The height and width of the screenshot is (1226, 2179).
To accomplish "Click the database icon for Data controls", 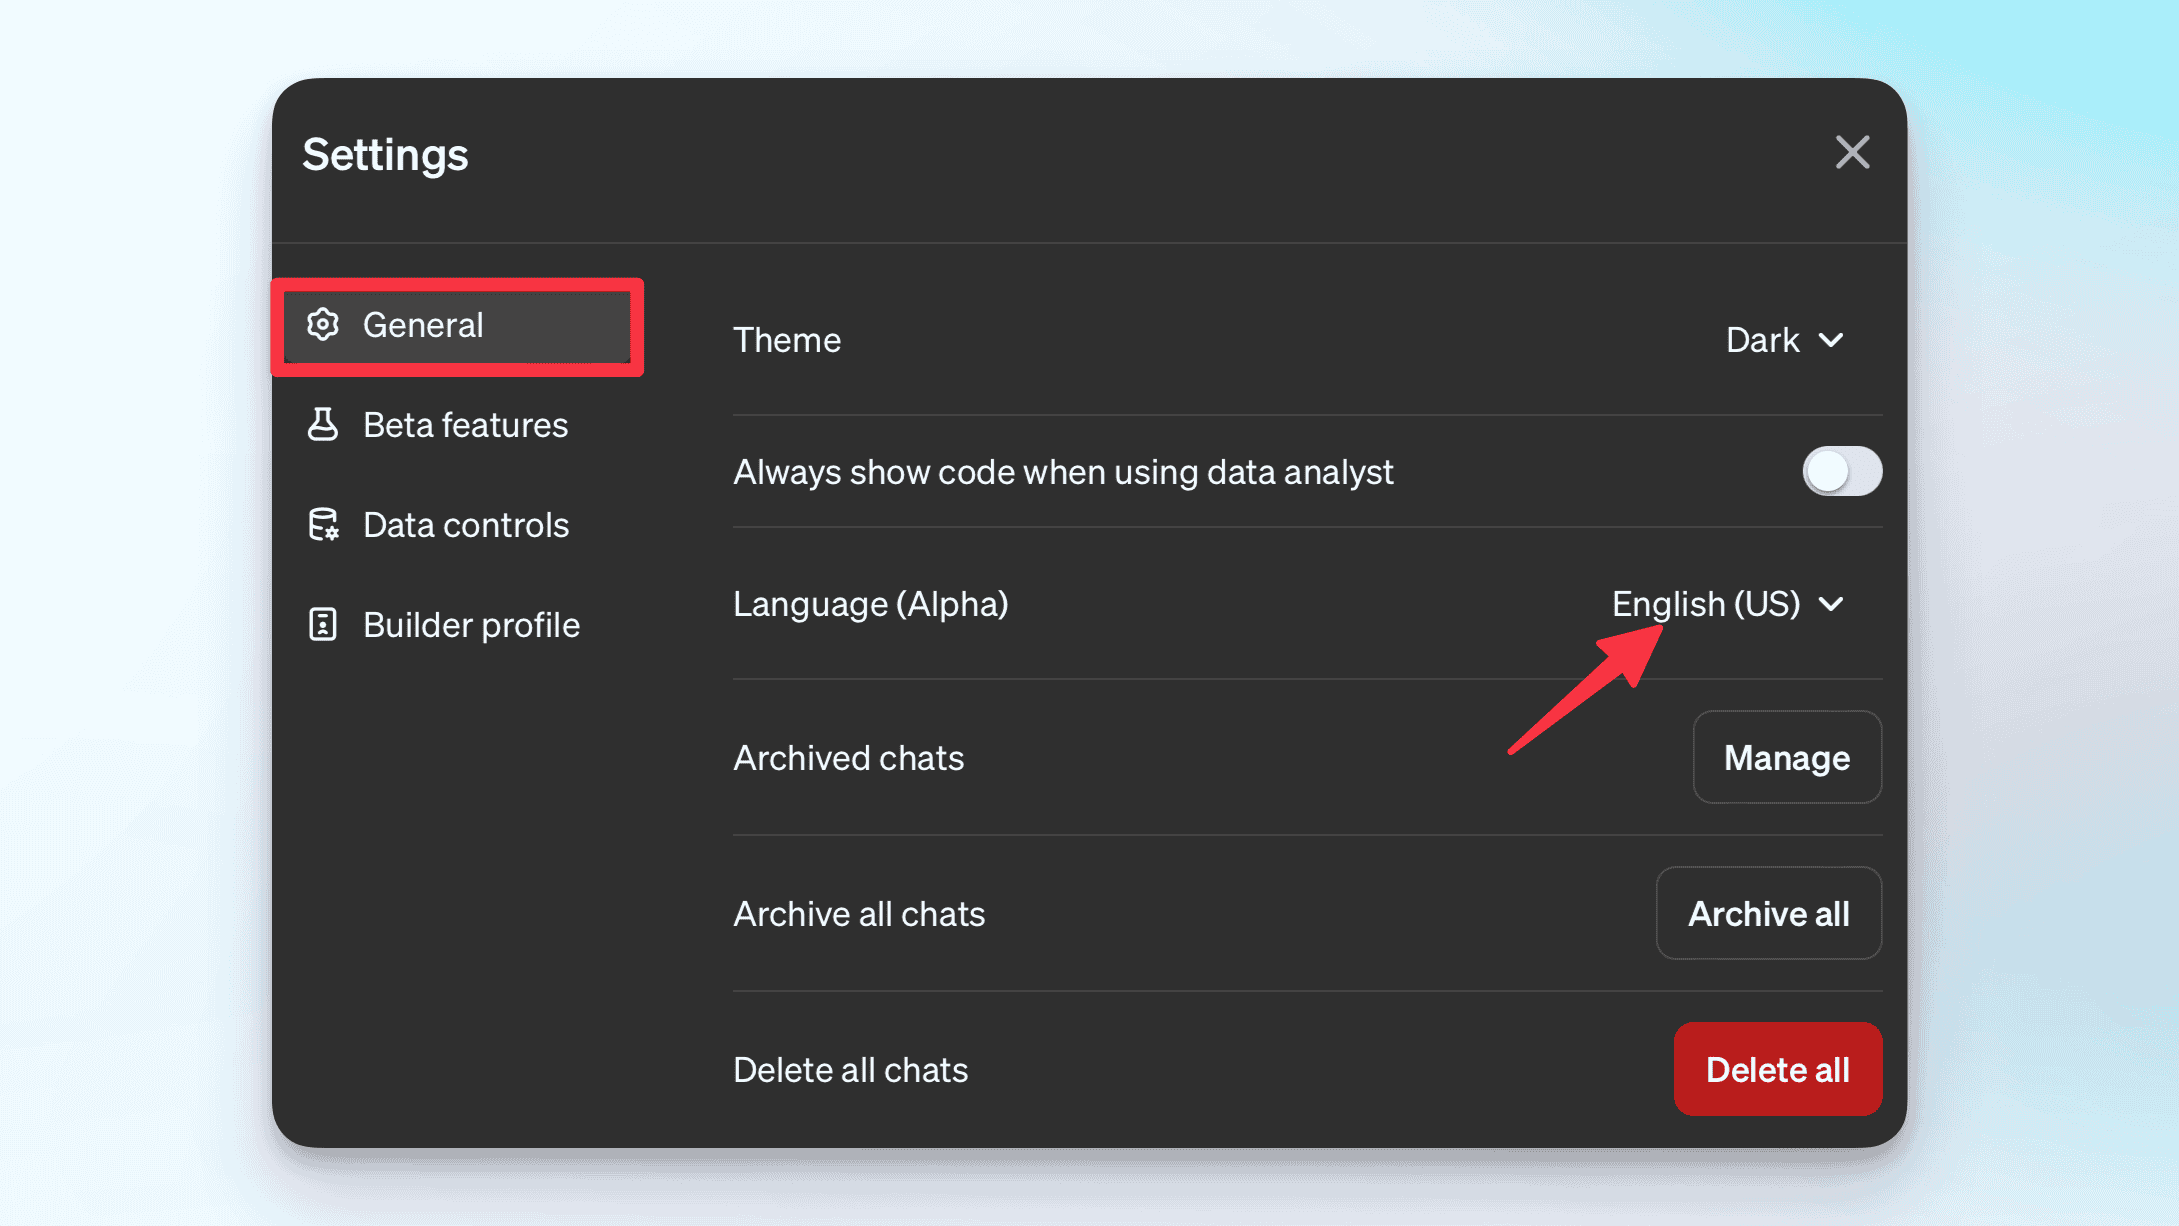I will pos(323,525).
